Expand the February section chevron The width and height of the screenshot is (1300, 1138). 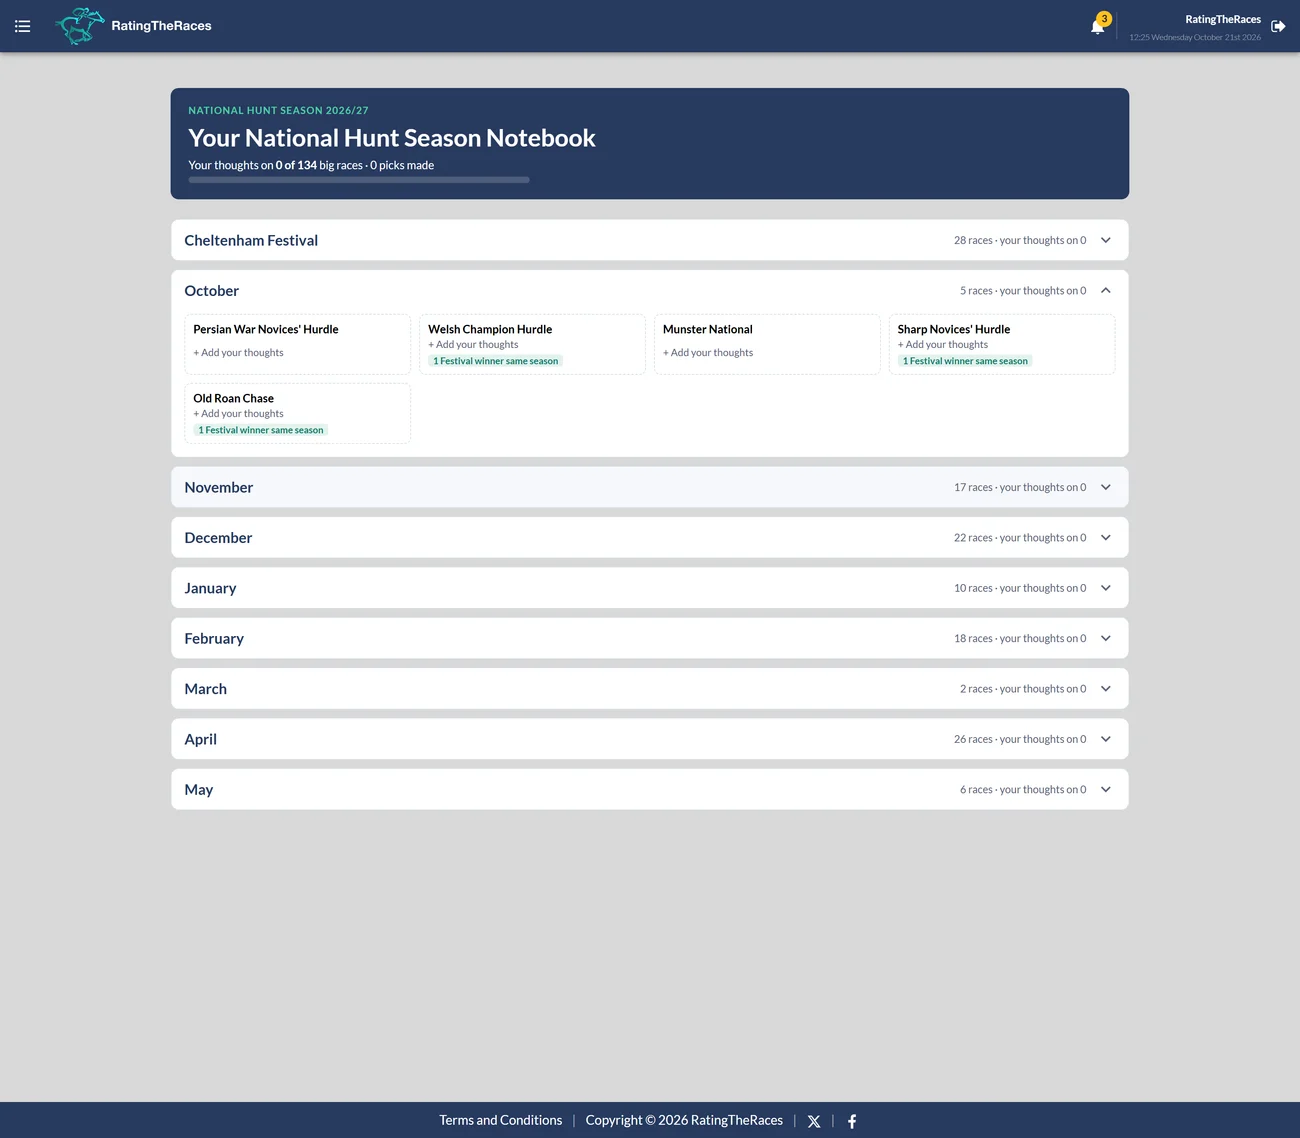(1106, 638)
